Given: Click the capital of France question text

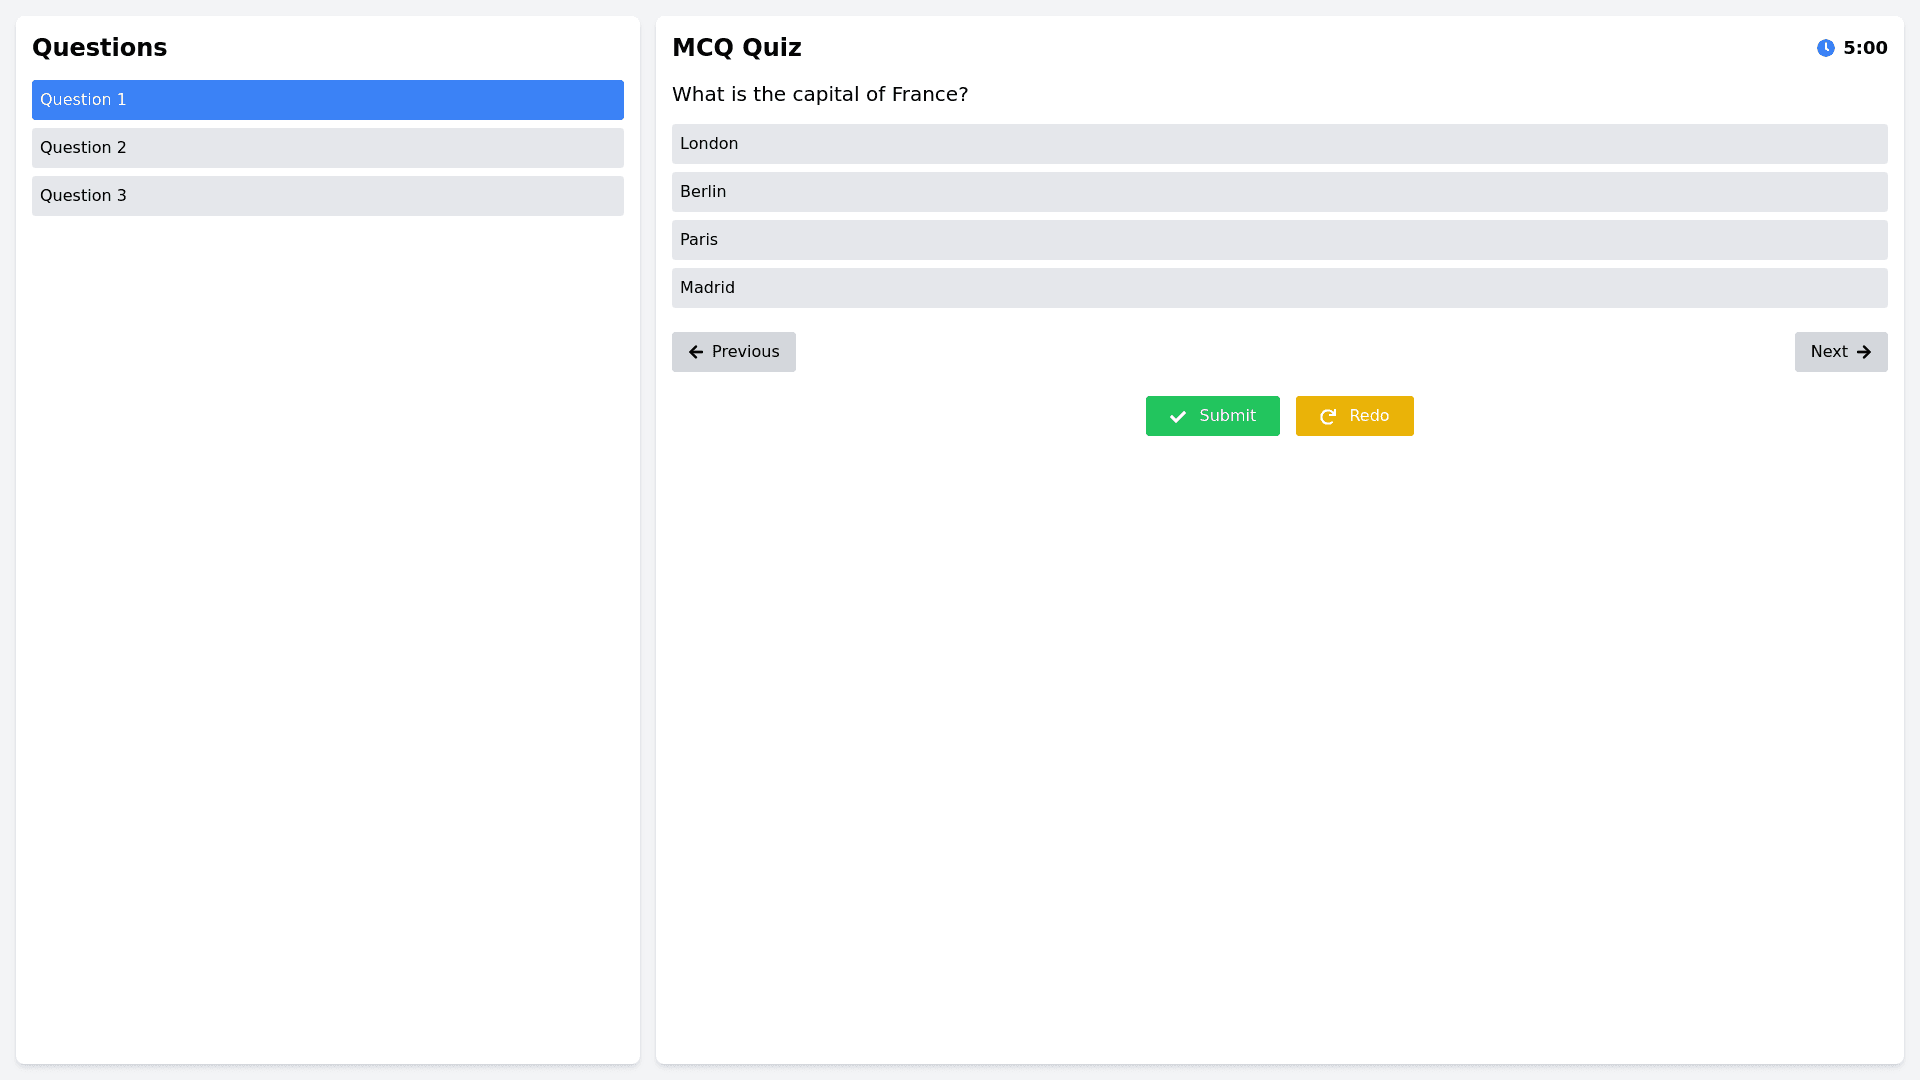Looking at the screenshot, I should pyautogui.click(x=819, y=94).
